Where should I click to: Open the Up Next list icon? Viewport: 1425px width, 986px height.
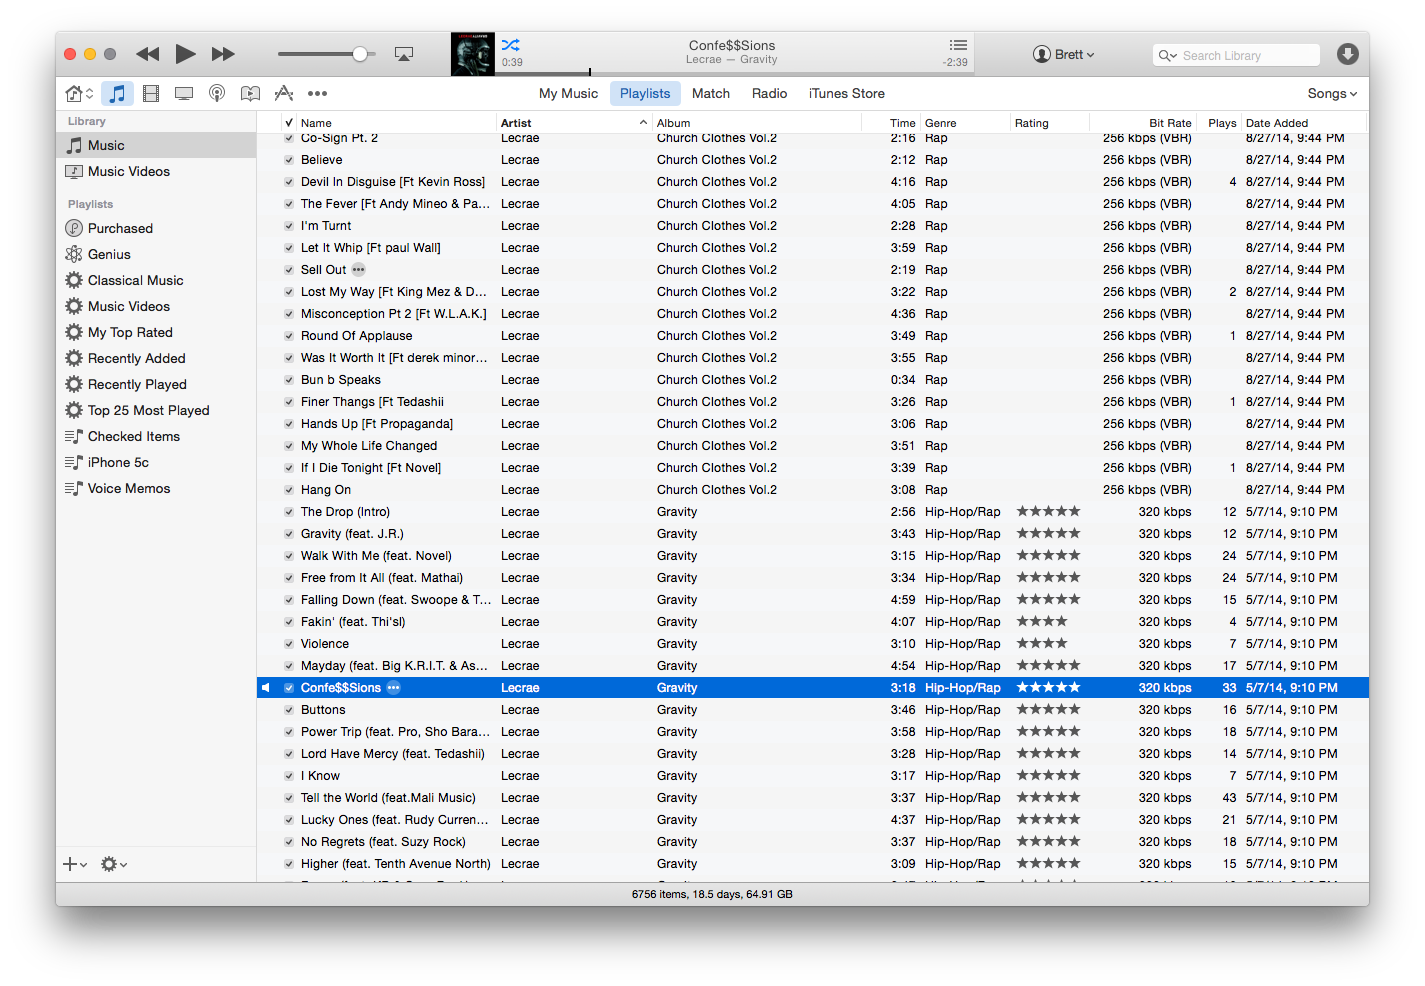click(x=958, y=45)
